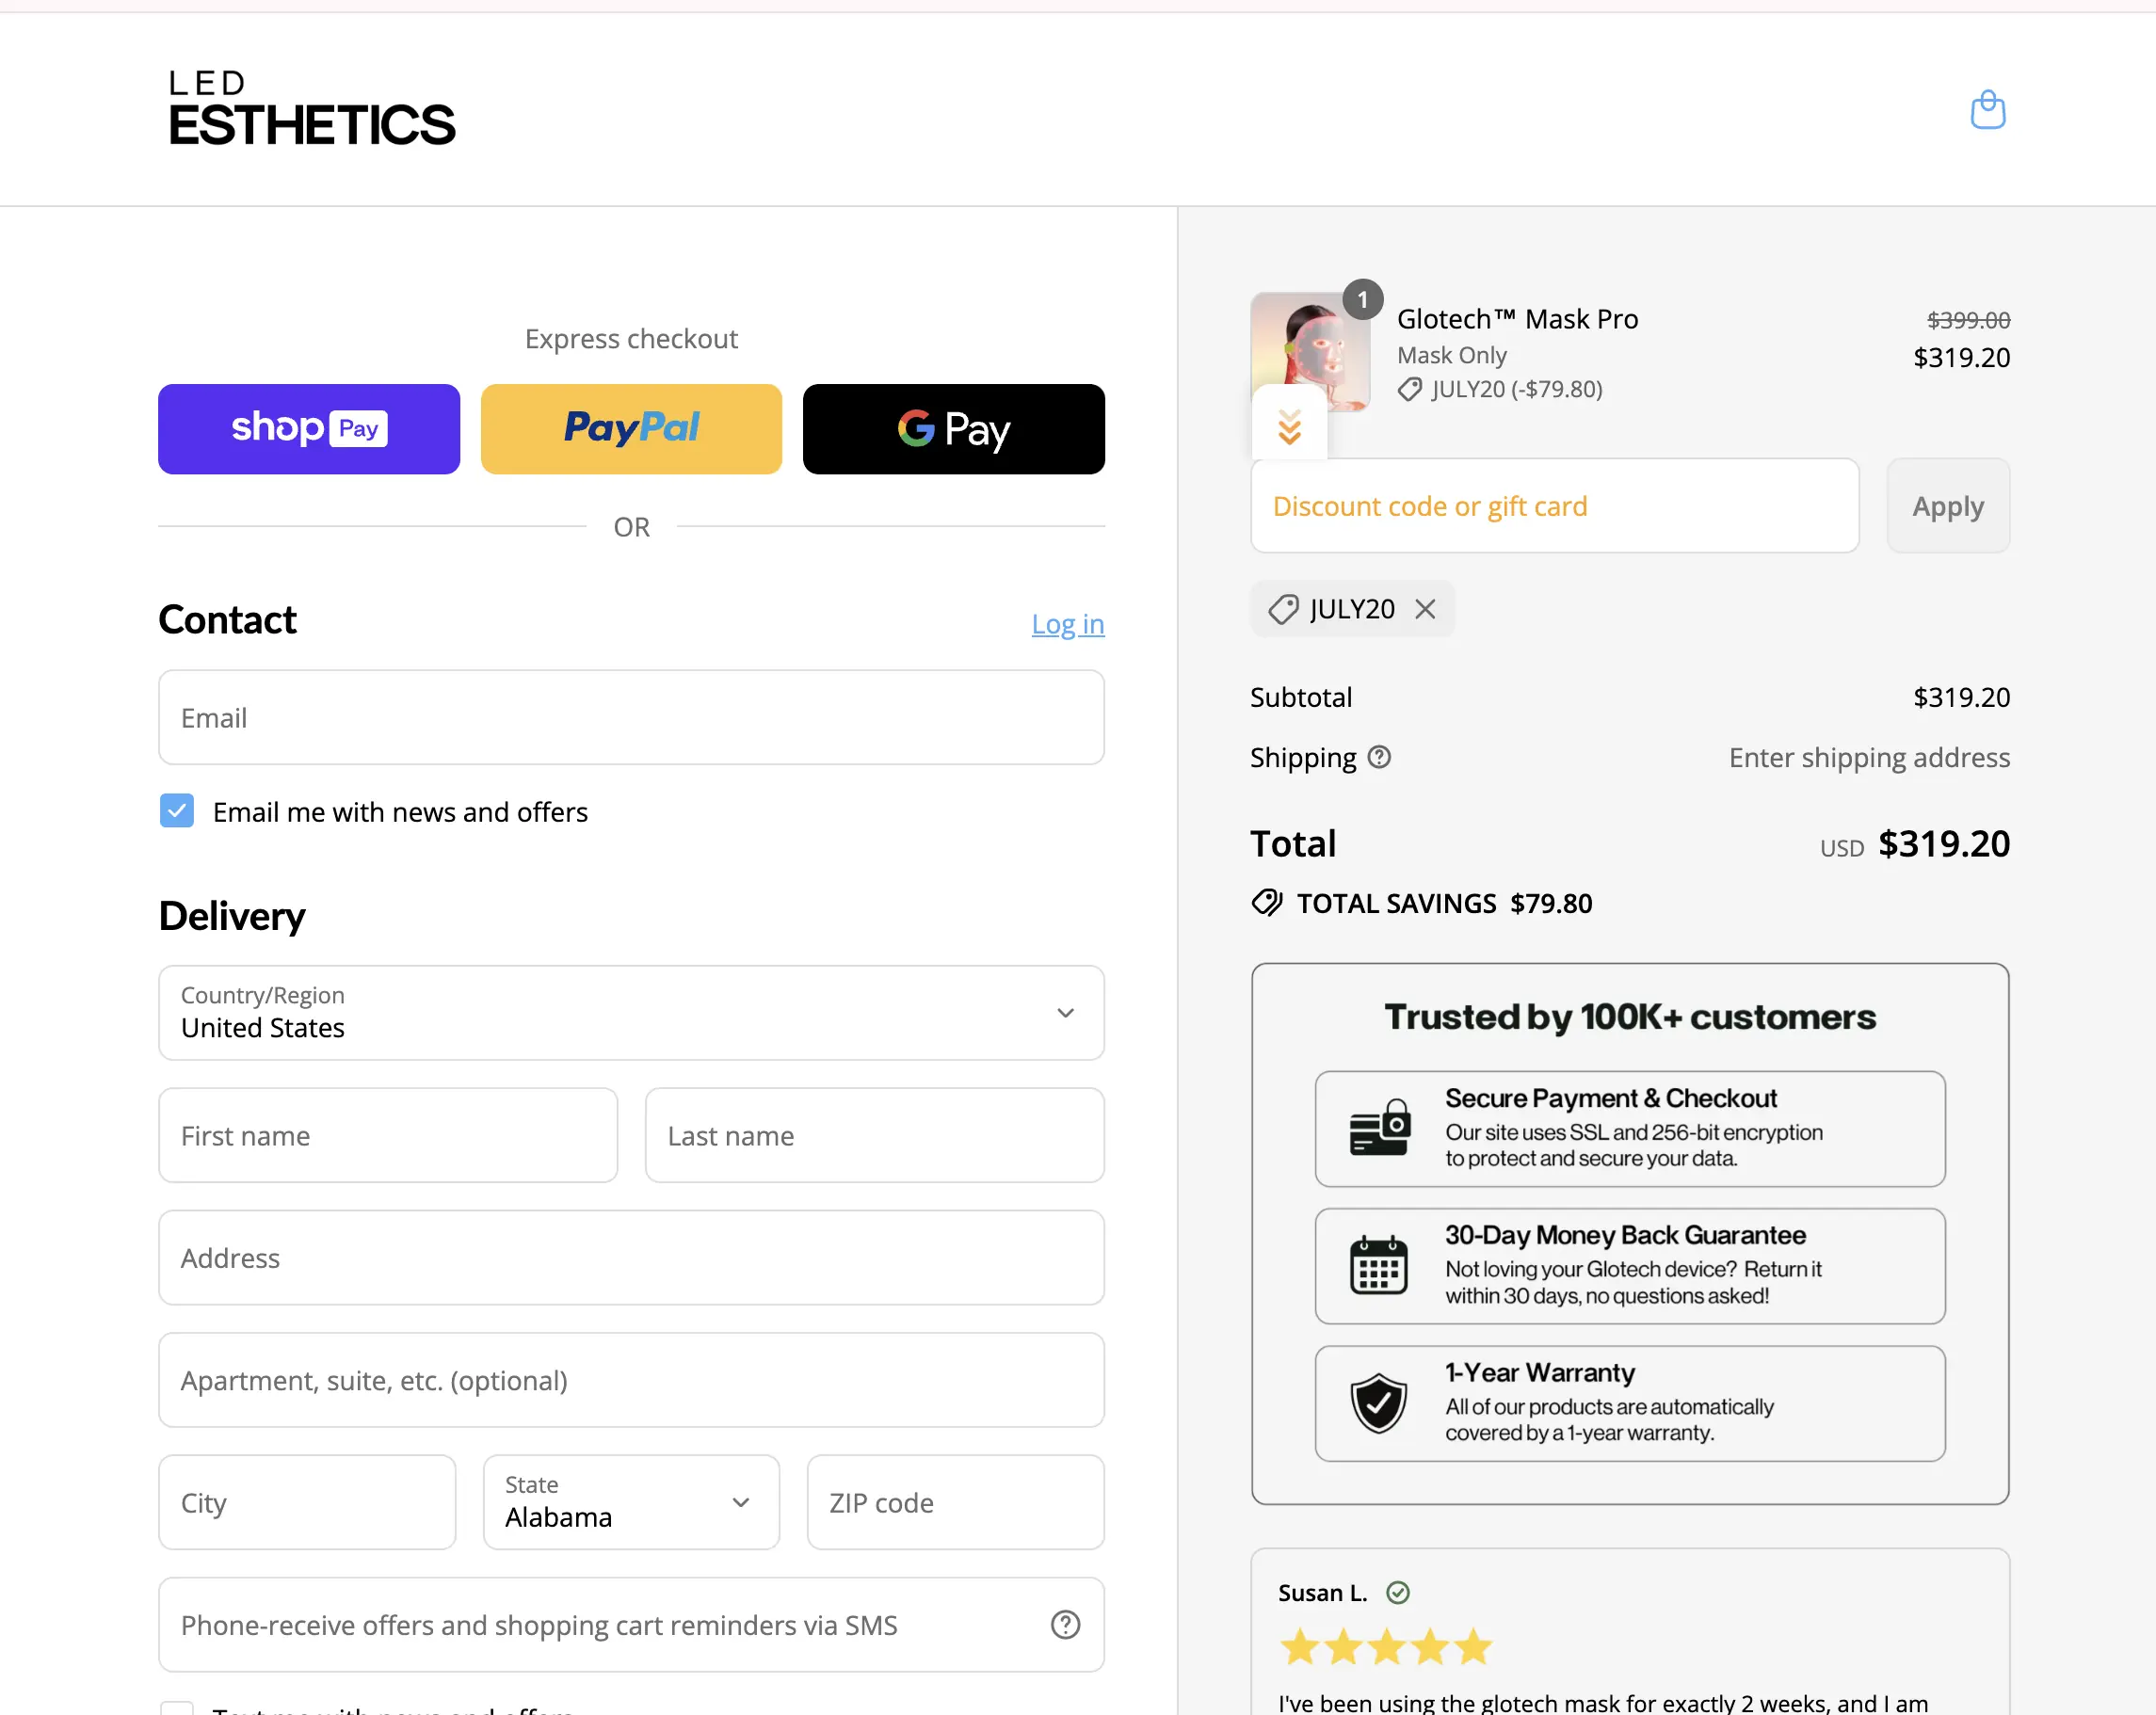
Task: Open the Country/Region dropdown
Action: click(631, 1013)
